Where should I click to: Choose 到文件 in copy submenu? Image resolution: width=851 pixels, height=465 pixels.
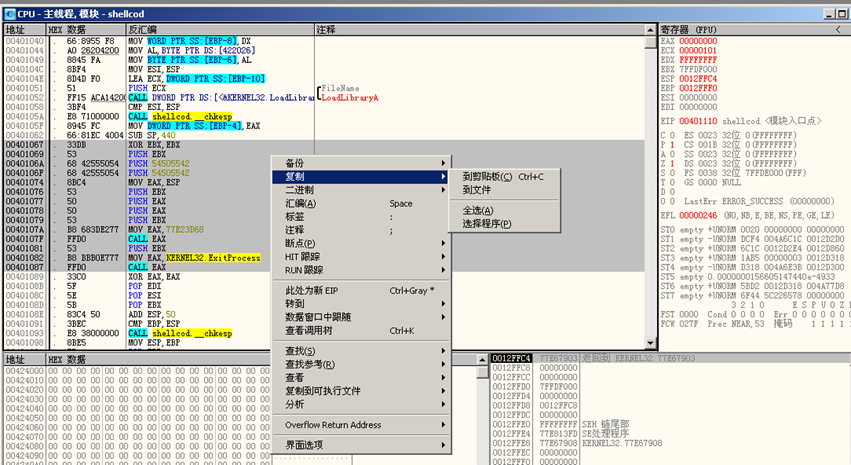pyautogui.click(x=505, y=190)
